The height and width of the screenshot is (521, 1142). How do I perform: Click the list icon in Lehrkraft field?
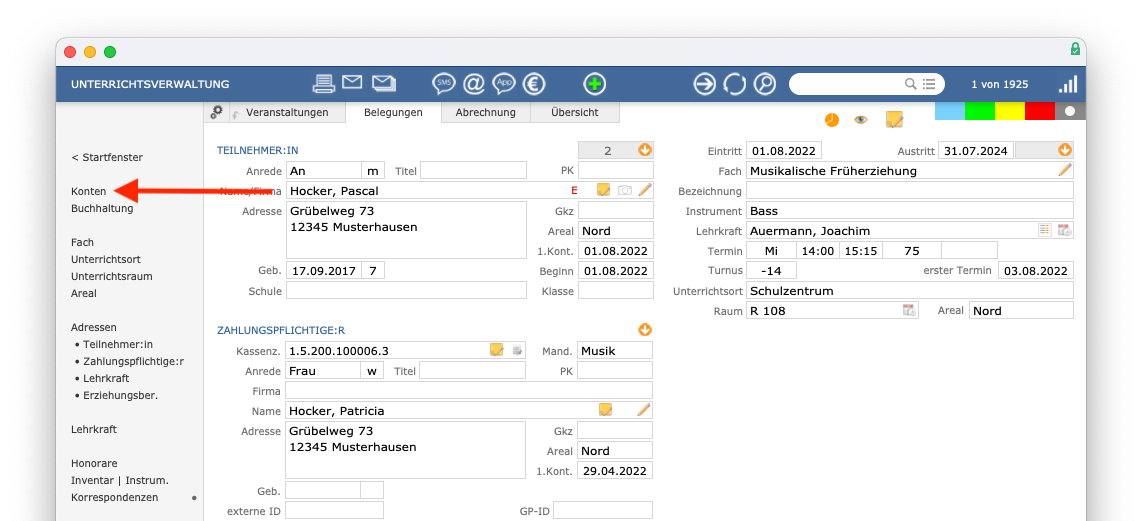1045,230
